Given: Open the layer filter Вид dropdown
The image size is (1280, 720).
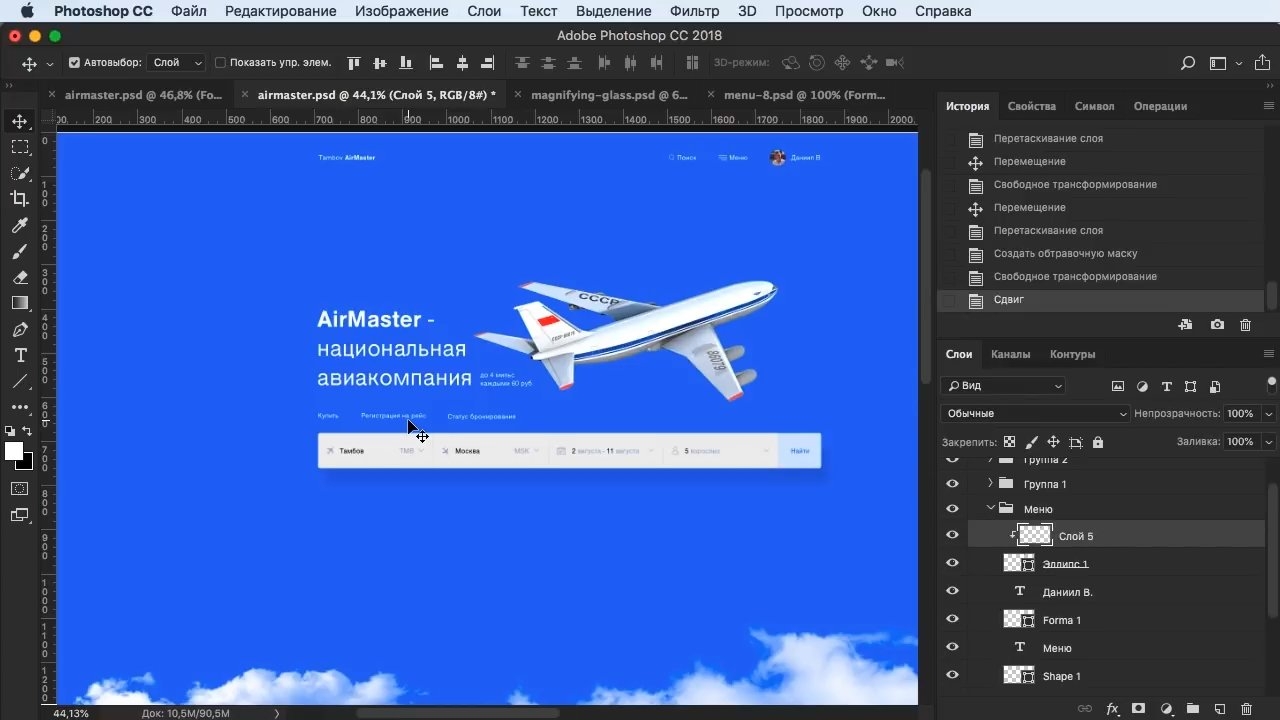Looking at the screenshot, I should [1004, 386].
